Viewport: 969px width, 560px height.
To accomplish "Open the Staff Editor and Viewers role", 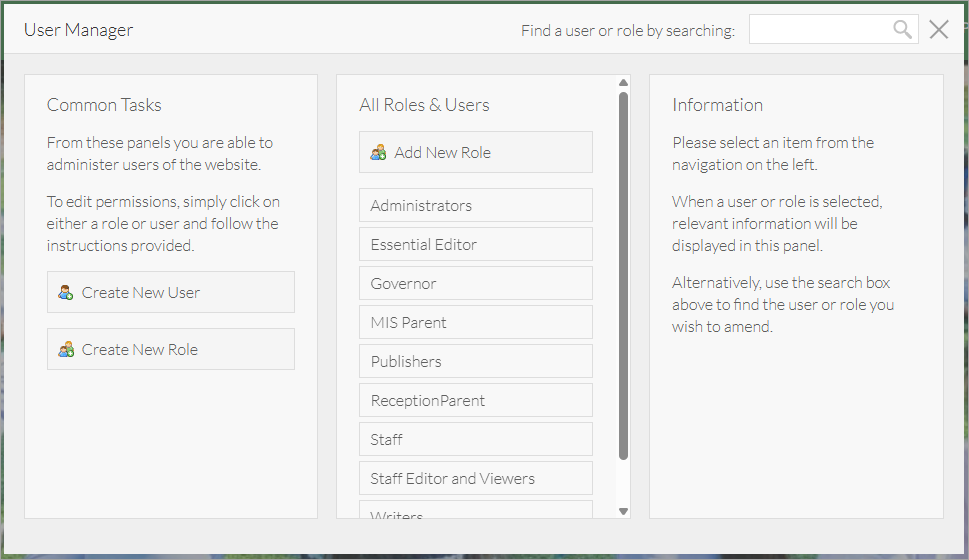I will 475,479.
